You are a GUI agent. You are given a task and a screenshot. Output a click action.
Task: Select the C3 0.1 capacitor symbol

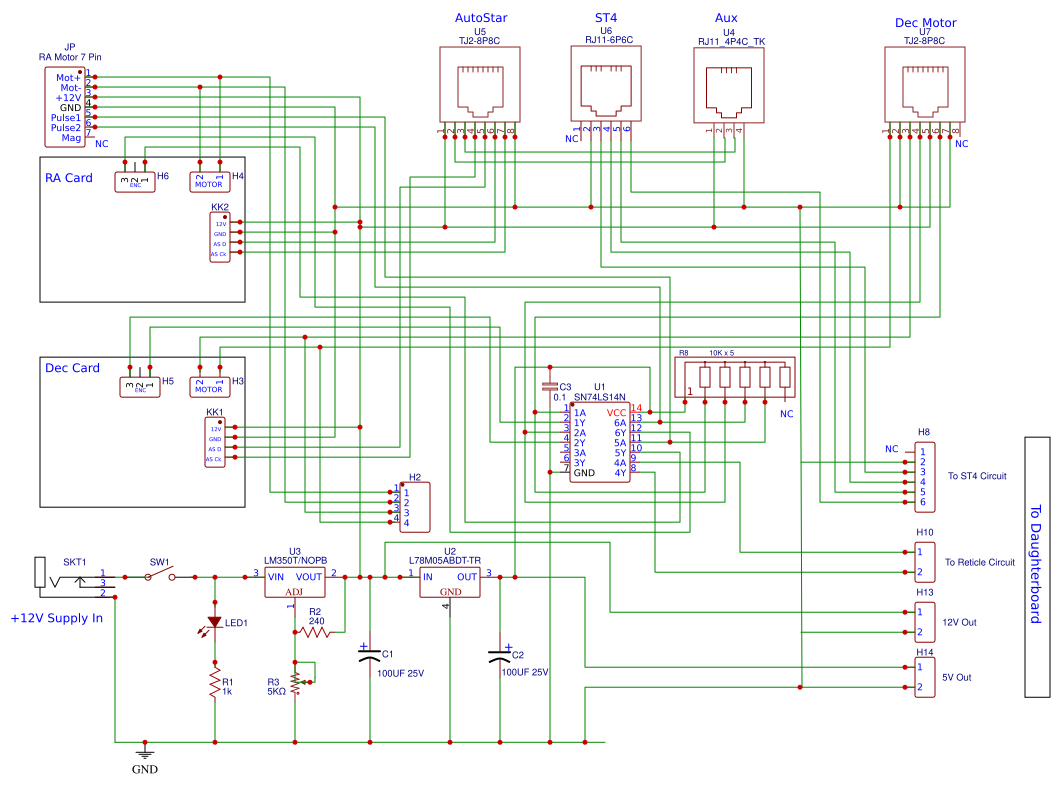click(550, 387)
